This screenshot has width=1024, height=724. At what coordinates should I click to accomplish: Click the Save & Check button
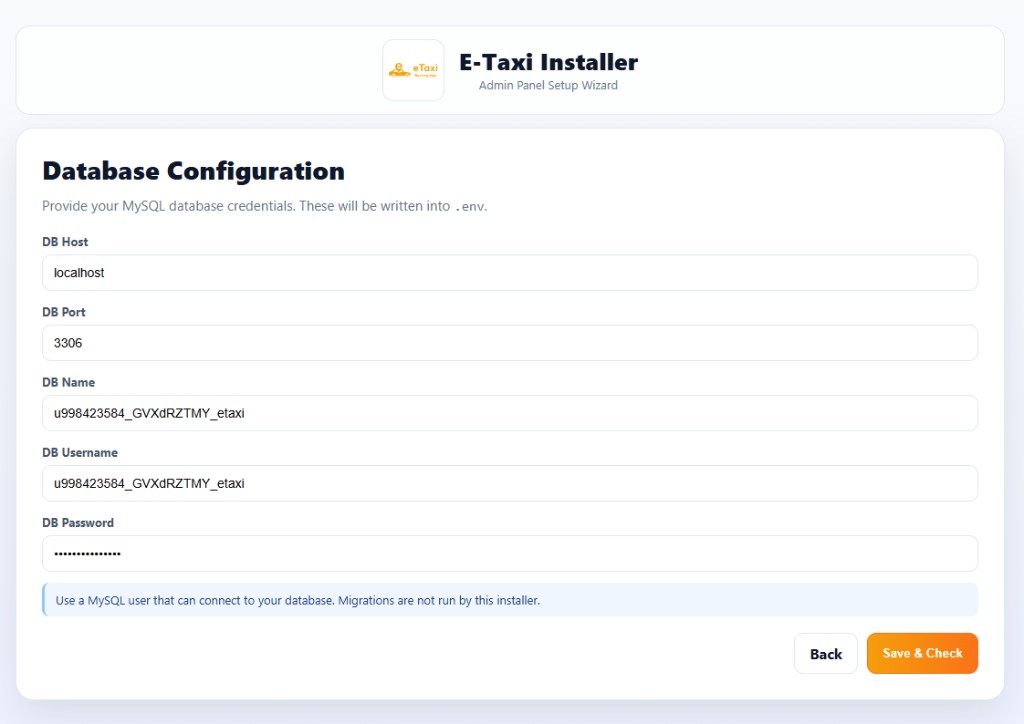[x=922, y=653]
